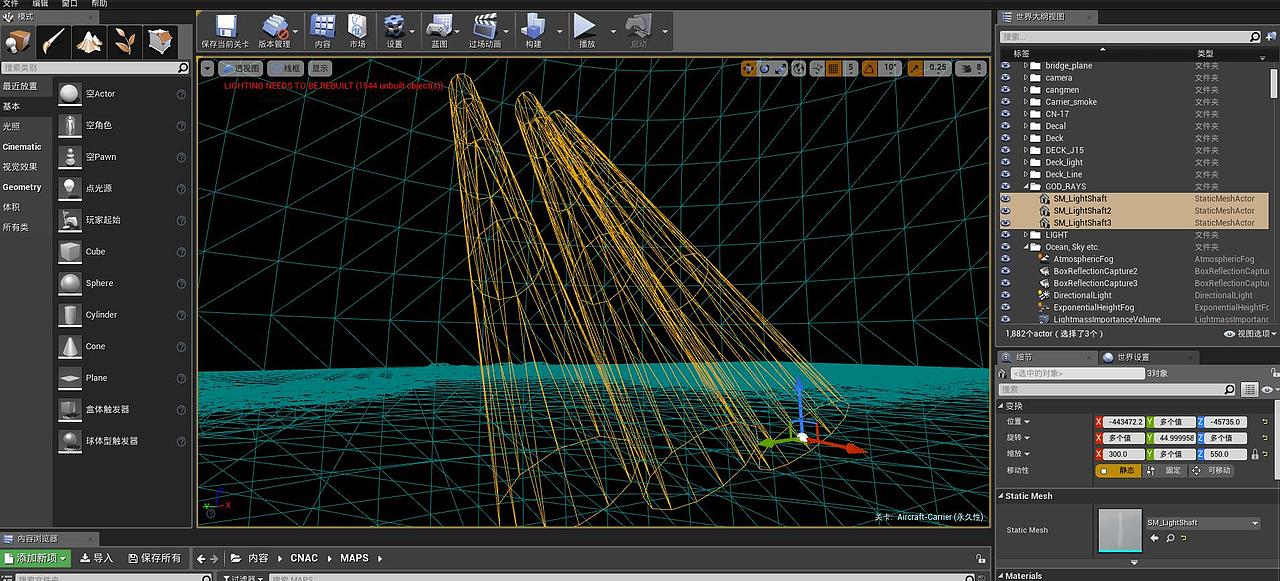Expand the camera folder
1280x581 pixels.
[1026, 78]
